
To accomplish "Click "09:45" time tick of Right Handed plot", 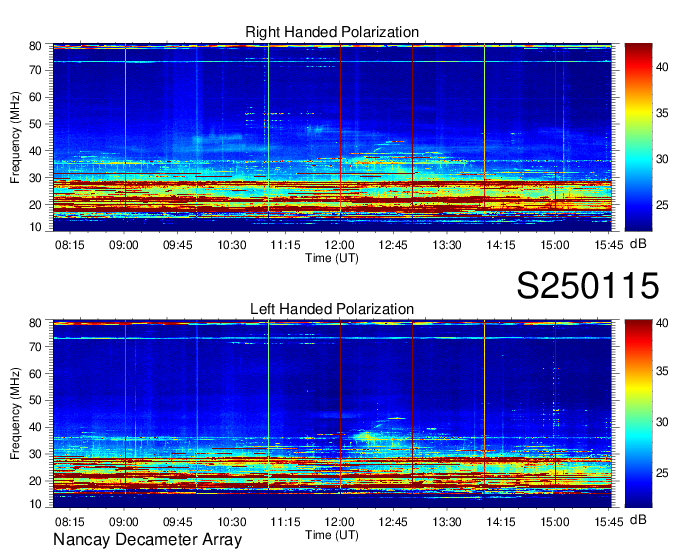I will click(178, 245).
